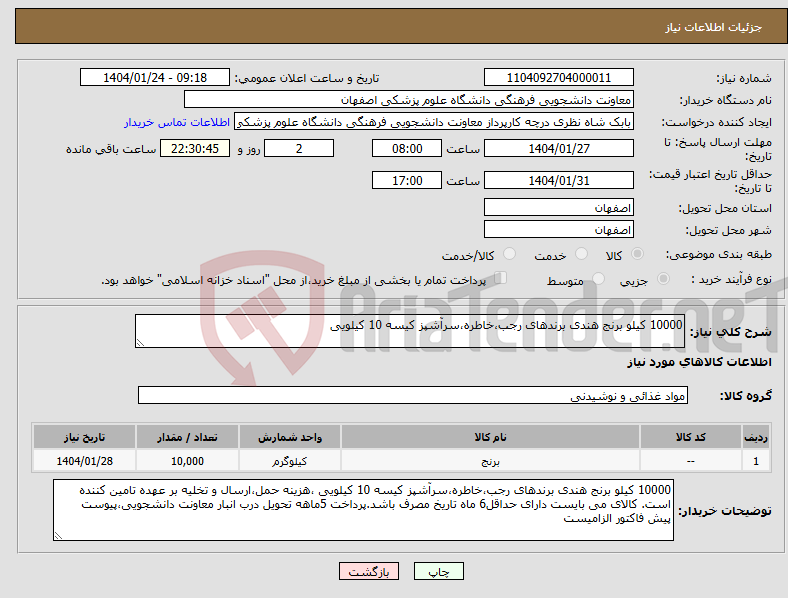Click the تاریخ نیاز column header
Image resolution: width=788 pixels, height=598 pixels.
coord(84,437)
